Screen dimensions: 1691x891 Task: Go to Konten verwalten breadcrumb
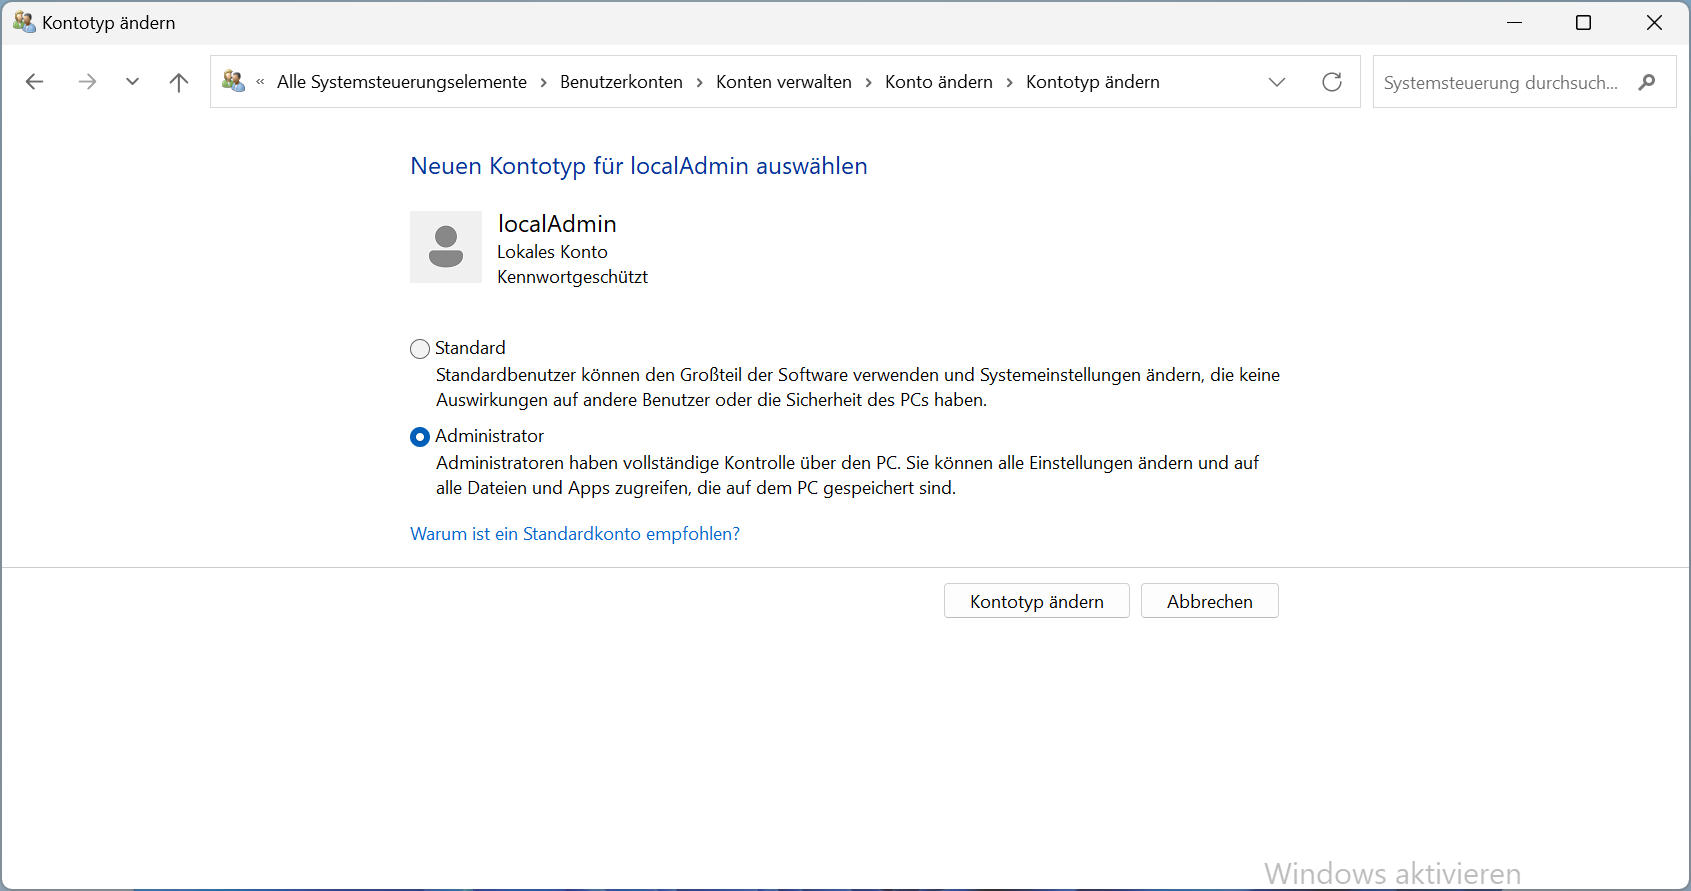tap(783, 82)
